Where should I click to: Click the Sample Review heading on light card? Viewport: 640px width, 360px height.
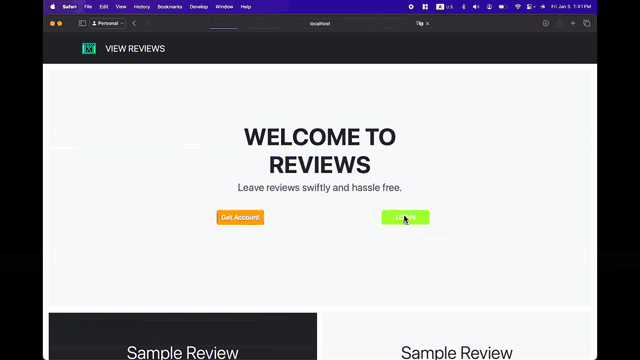457,352
